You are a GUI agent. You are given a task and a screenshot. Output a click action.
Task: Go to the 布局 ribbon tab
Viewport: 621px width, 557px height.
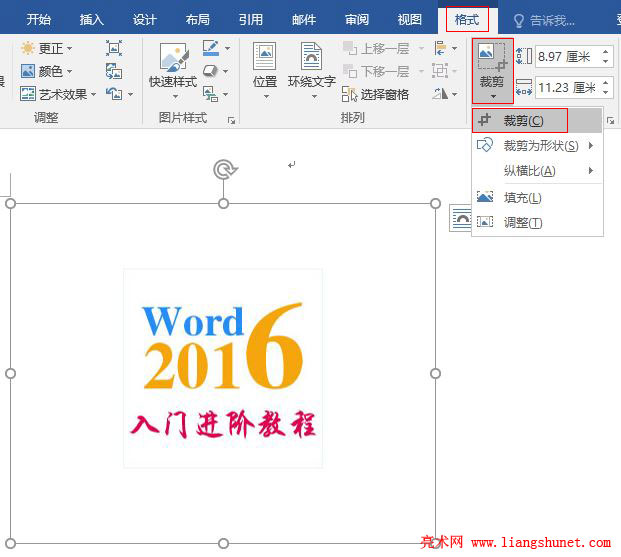198,19
